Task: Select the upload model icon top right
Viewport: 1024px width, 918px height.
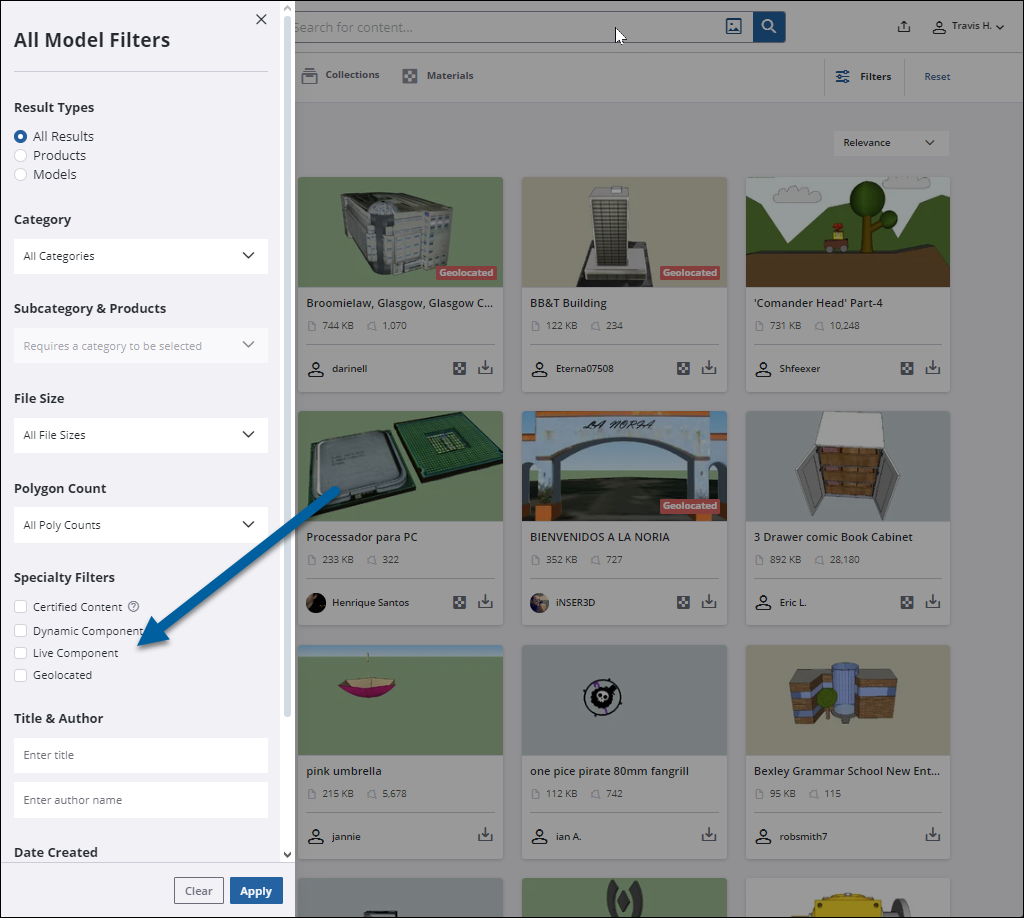Action: (x=904, y=26)
